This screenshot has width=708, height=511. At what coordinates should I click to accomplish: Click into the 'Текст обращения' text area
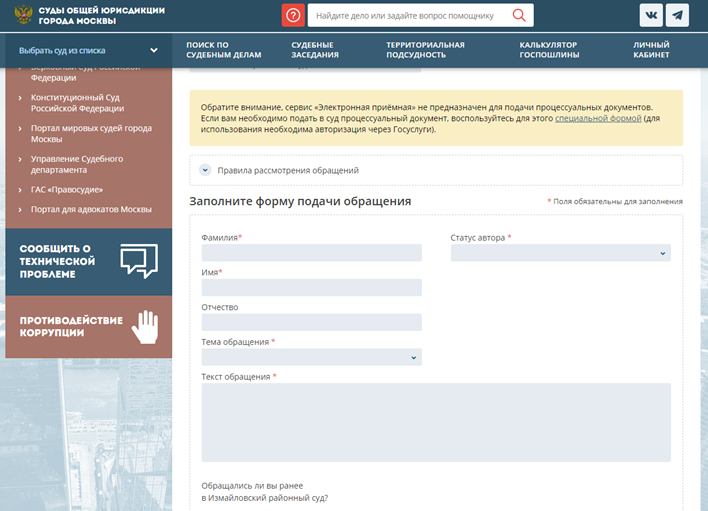coord(436,423)
